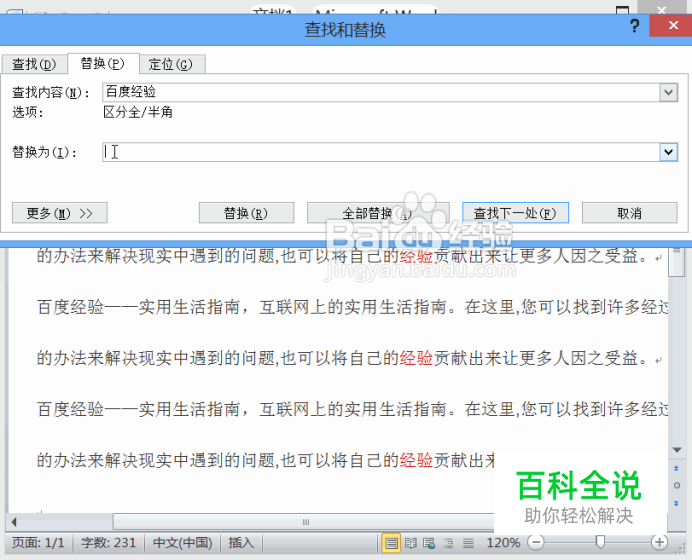Click 百度经验 at start of second paragraph
Viewport: 692px width, 560px height.
click(71, 307)
